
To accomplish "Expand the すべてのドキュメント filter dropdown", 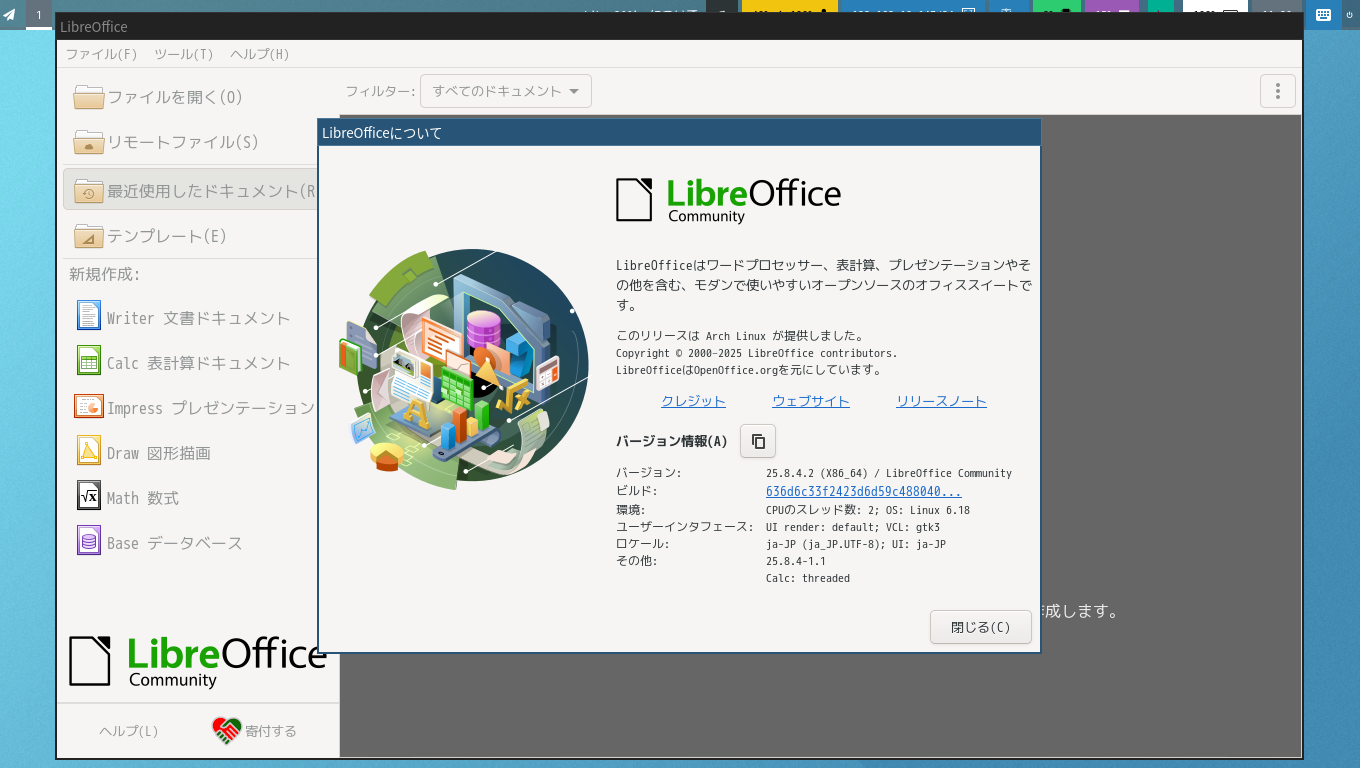I will (x=505, y=91).
